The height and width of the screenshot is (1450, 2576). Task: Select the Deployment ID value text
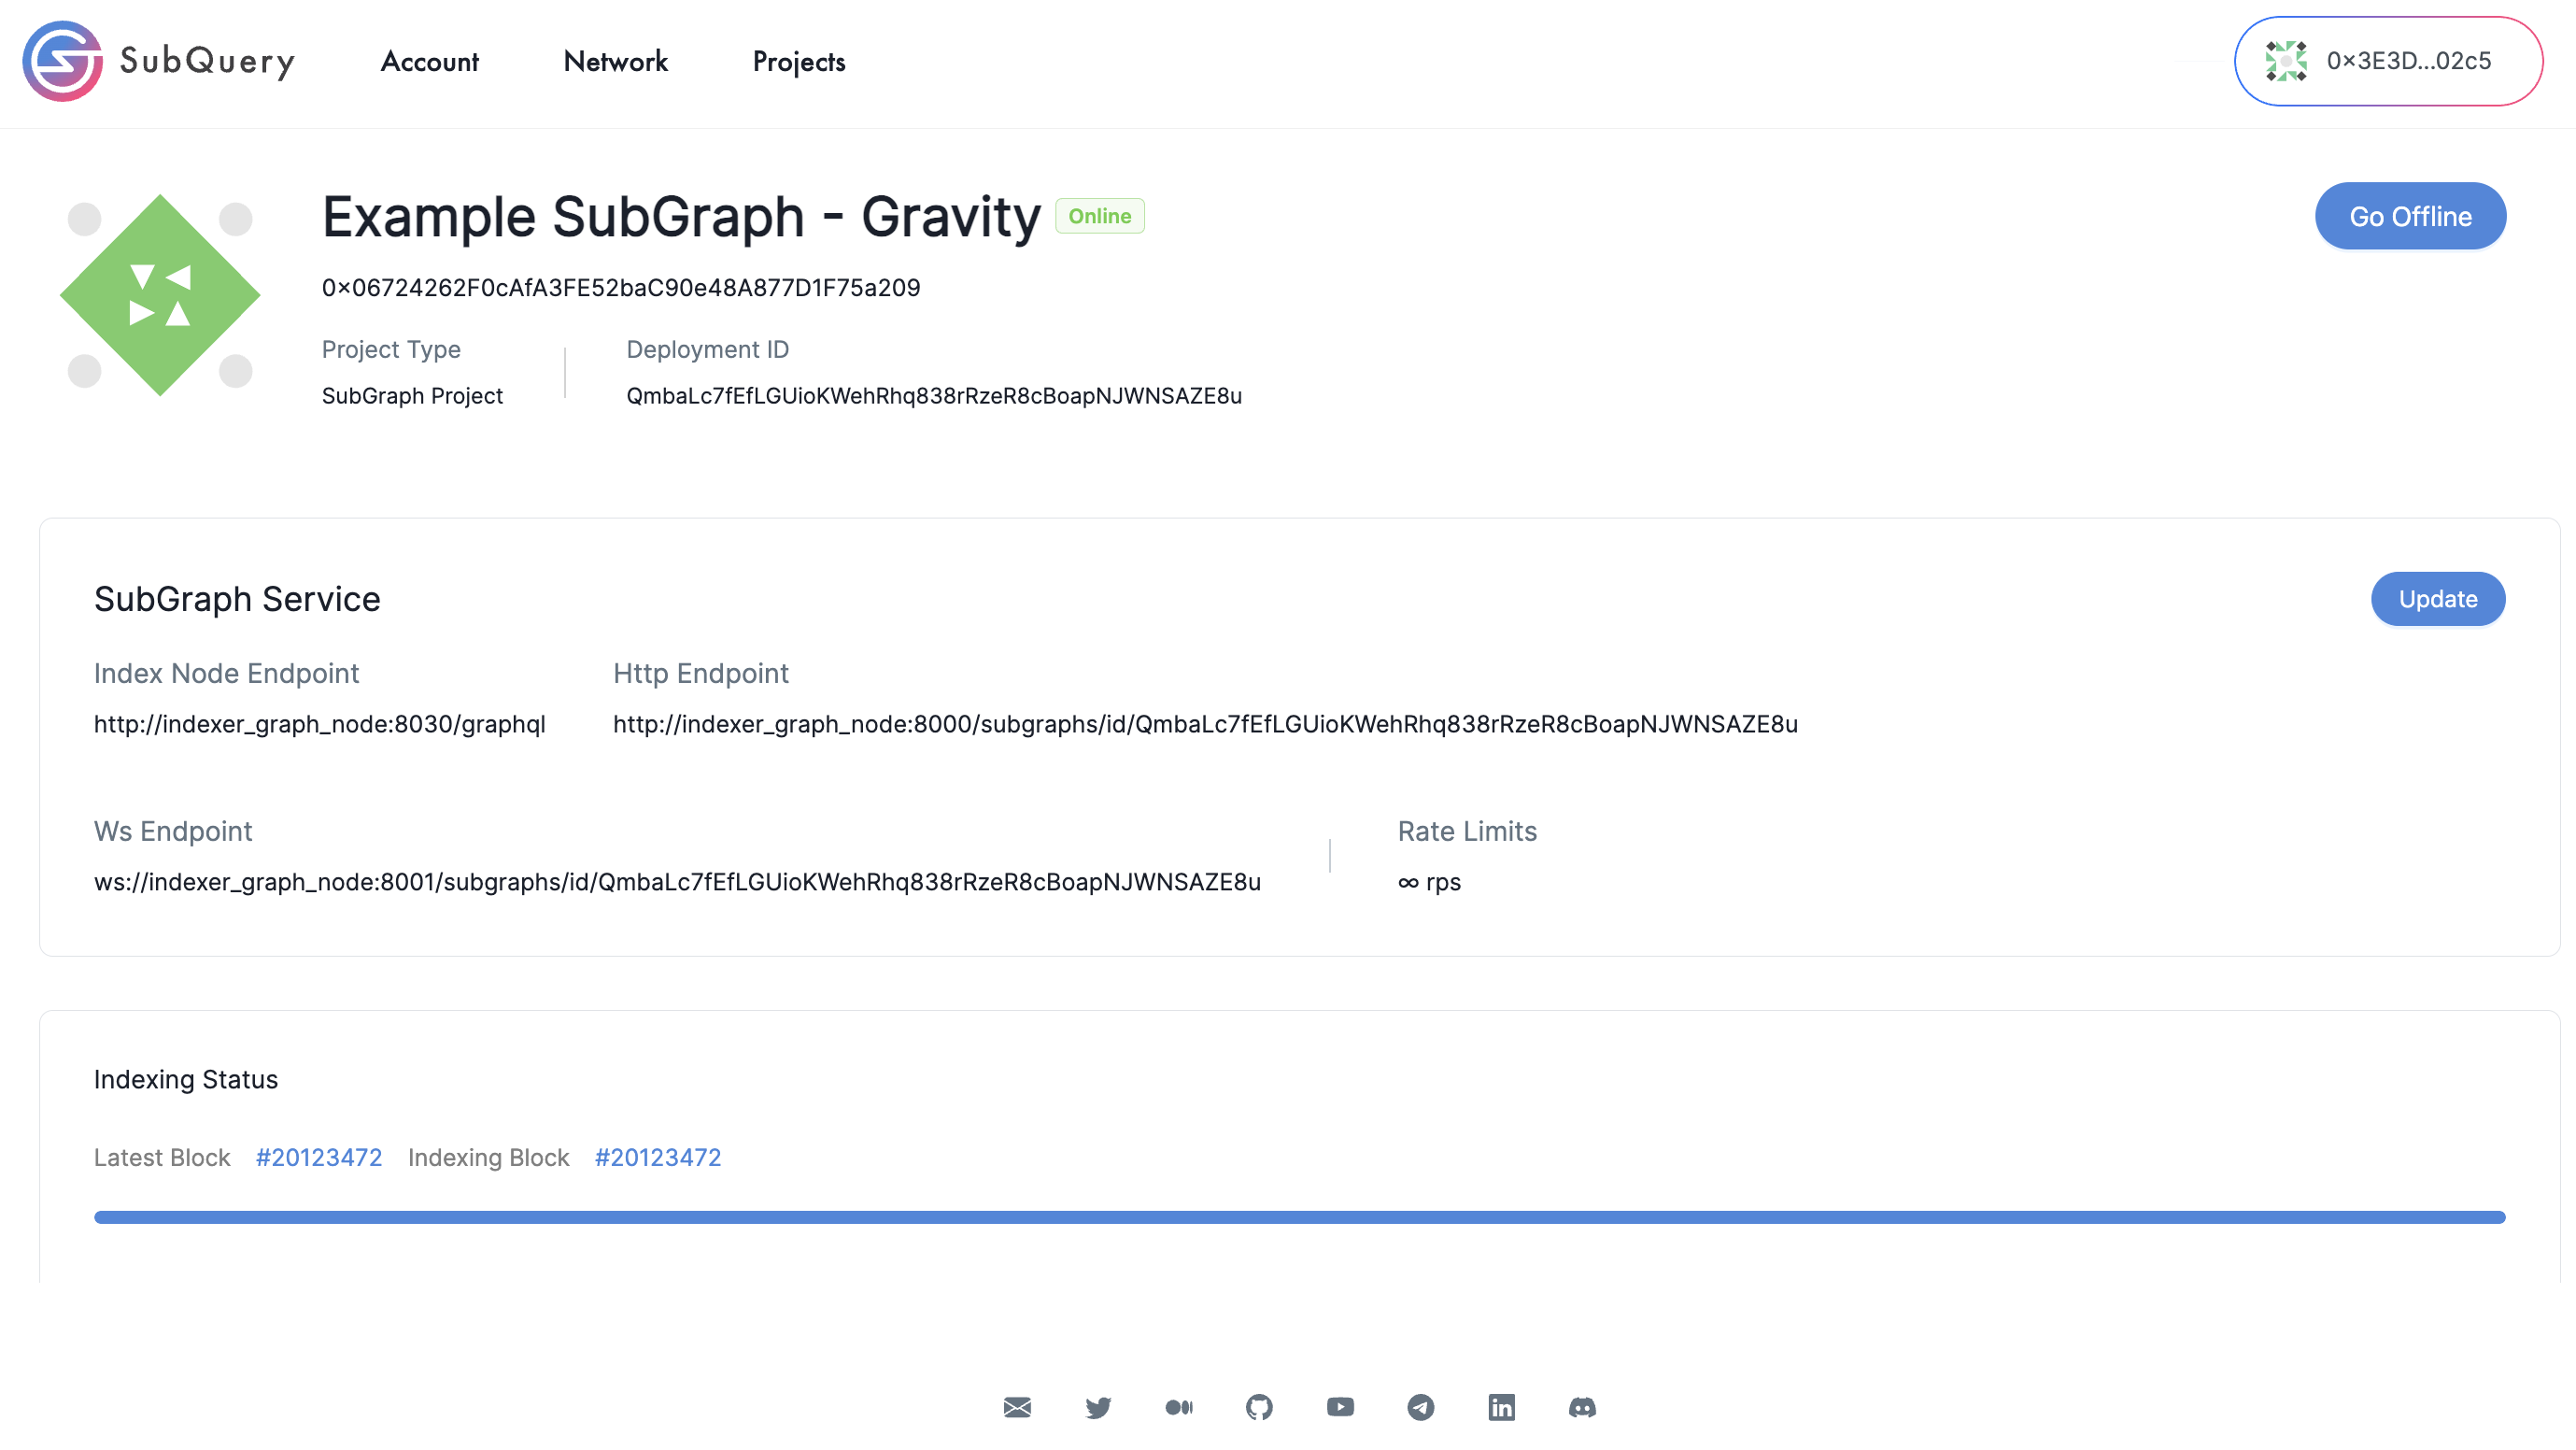(x=934, y=396)
